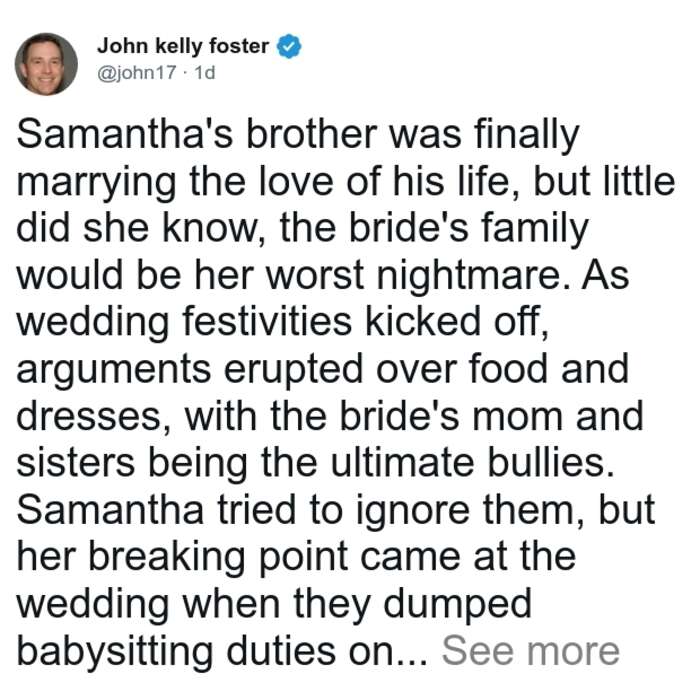
Task: Click the line "did she know, the bride's family"
Action: click(x=303, y=229)
